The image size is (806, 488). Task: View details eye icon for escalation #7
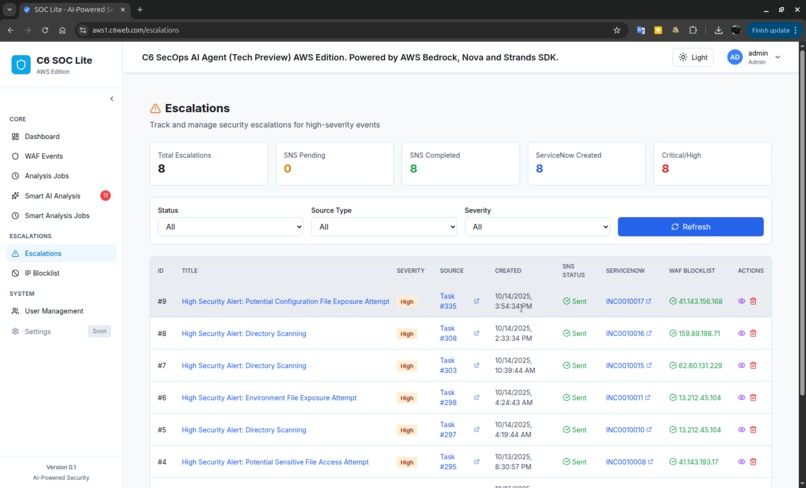(x=741, y=366)
